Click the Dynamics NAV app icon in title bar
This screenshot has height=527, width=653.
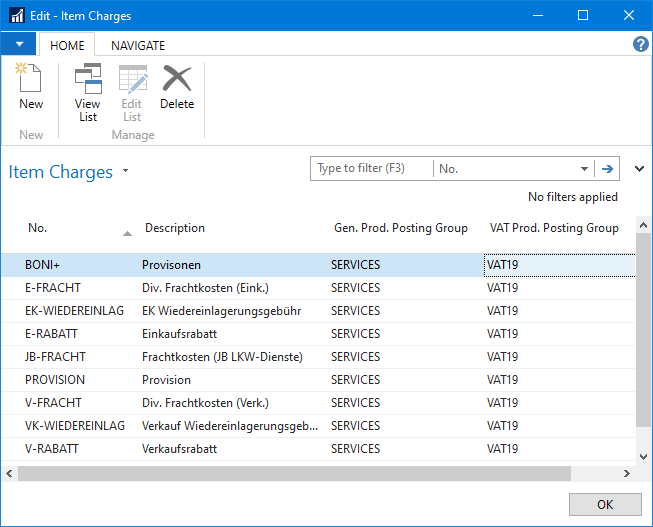pyautogui.click(x=17, y=15)
